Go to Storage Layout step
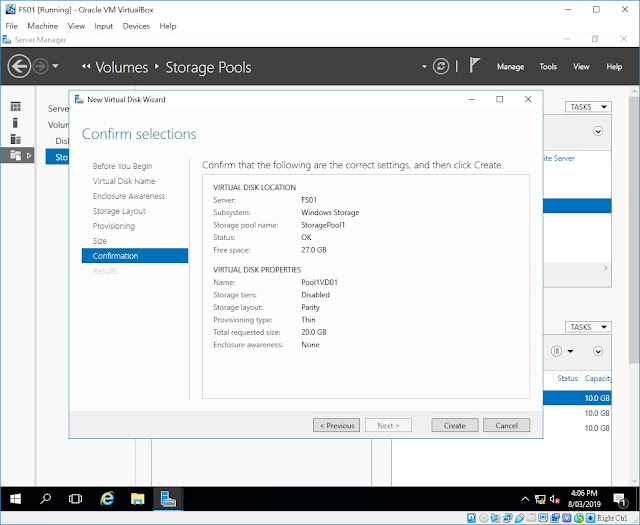Viewport: 640px width, 525px height. [119, 211]
